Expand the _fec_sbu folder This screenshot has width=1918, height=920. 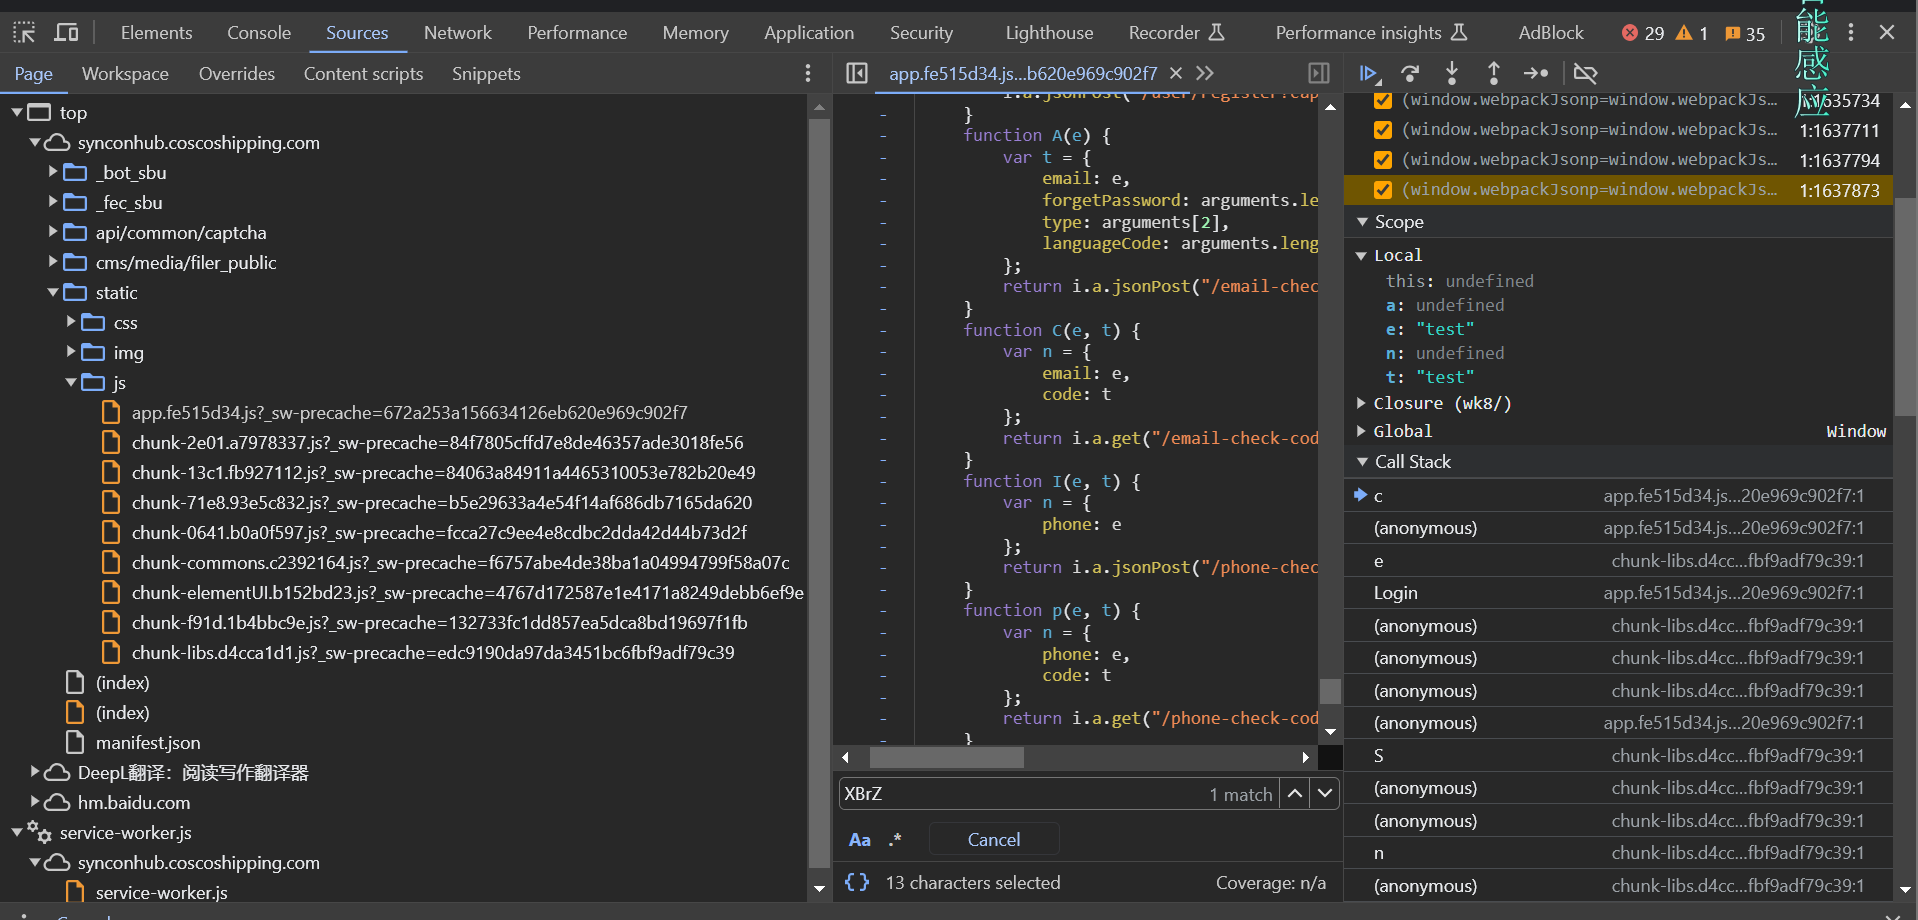[53, 202]
